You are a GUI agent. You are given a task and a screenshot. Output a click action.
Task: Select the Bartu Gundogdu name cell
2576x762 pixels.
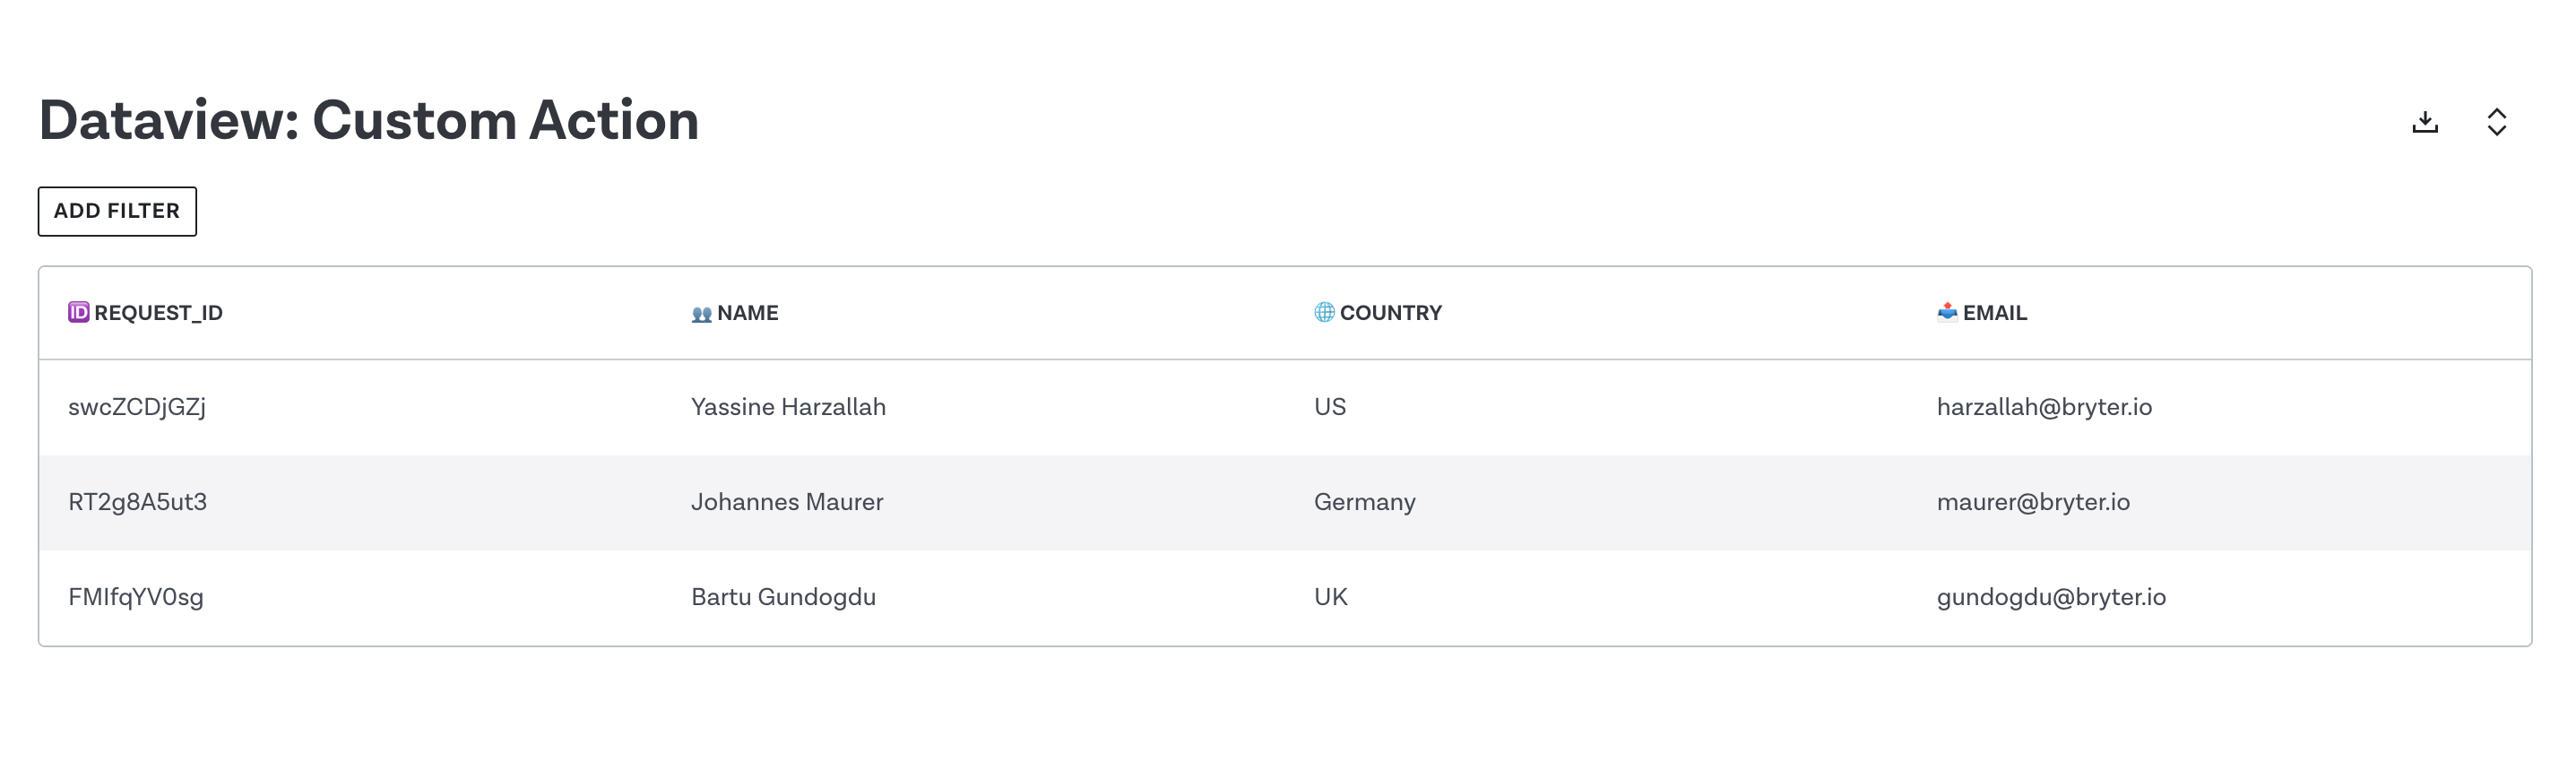[783, 597]
